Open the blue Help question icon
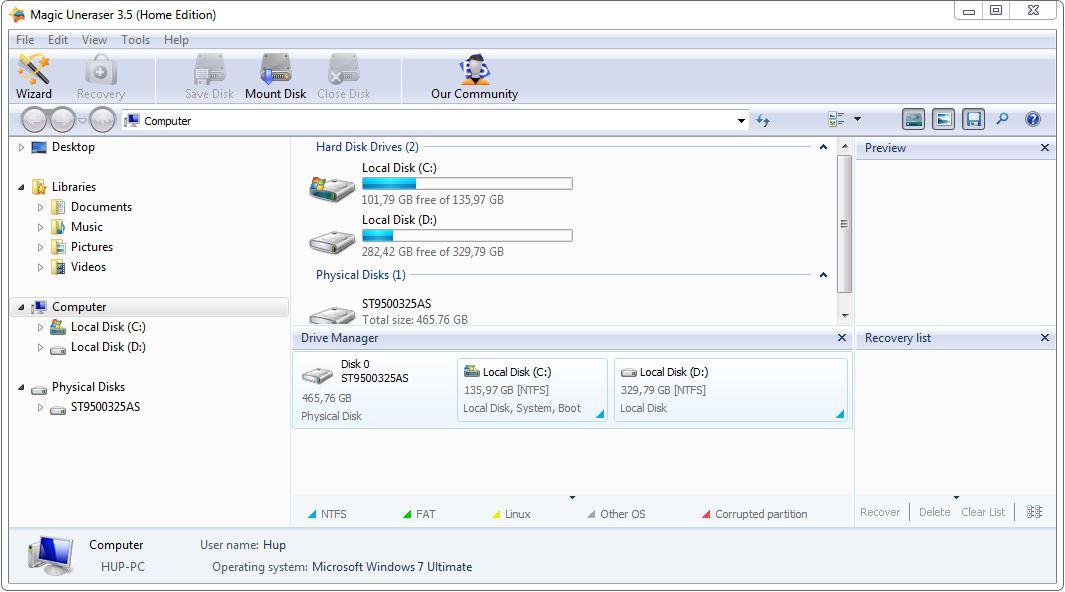1065x592 pixels. [1032, 119]
